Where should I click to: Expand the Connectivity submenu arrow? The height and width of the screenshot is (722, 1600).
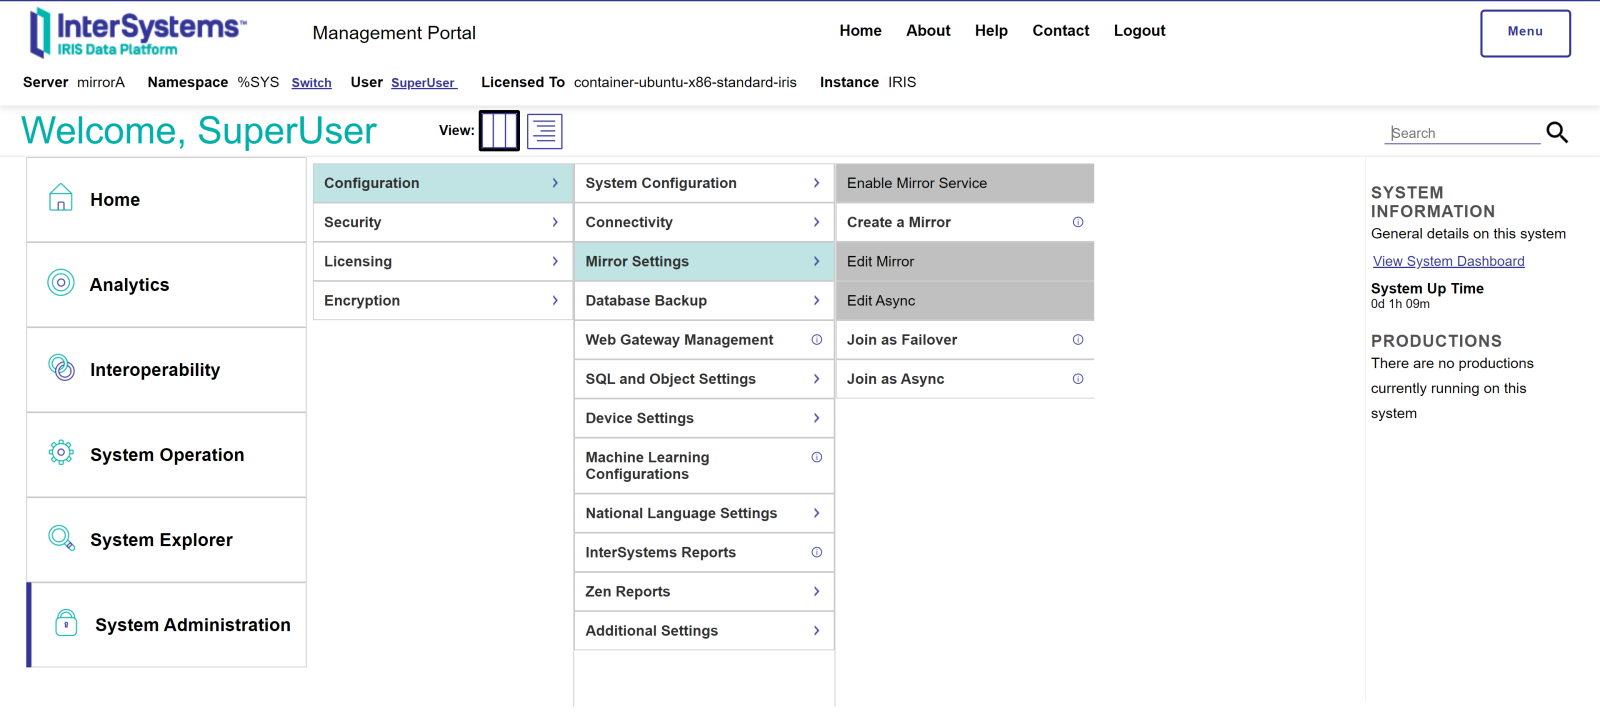click(816, 222)
